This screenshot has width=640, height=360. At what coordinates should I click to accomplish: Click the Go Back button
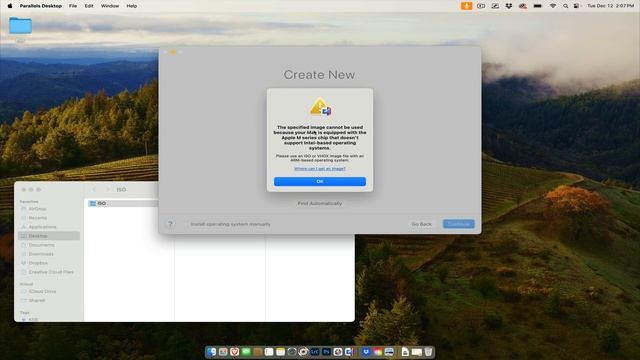click(421, 224)
